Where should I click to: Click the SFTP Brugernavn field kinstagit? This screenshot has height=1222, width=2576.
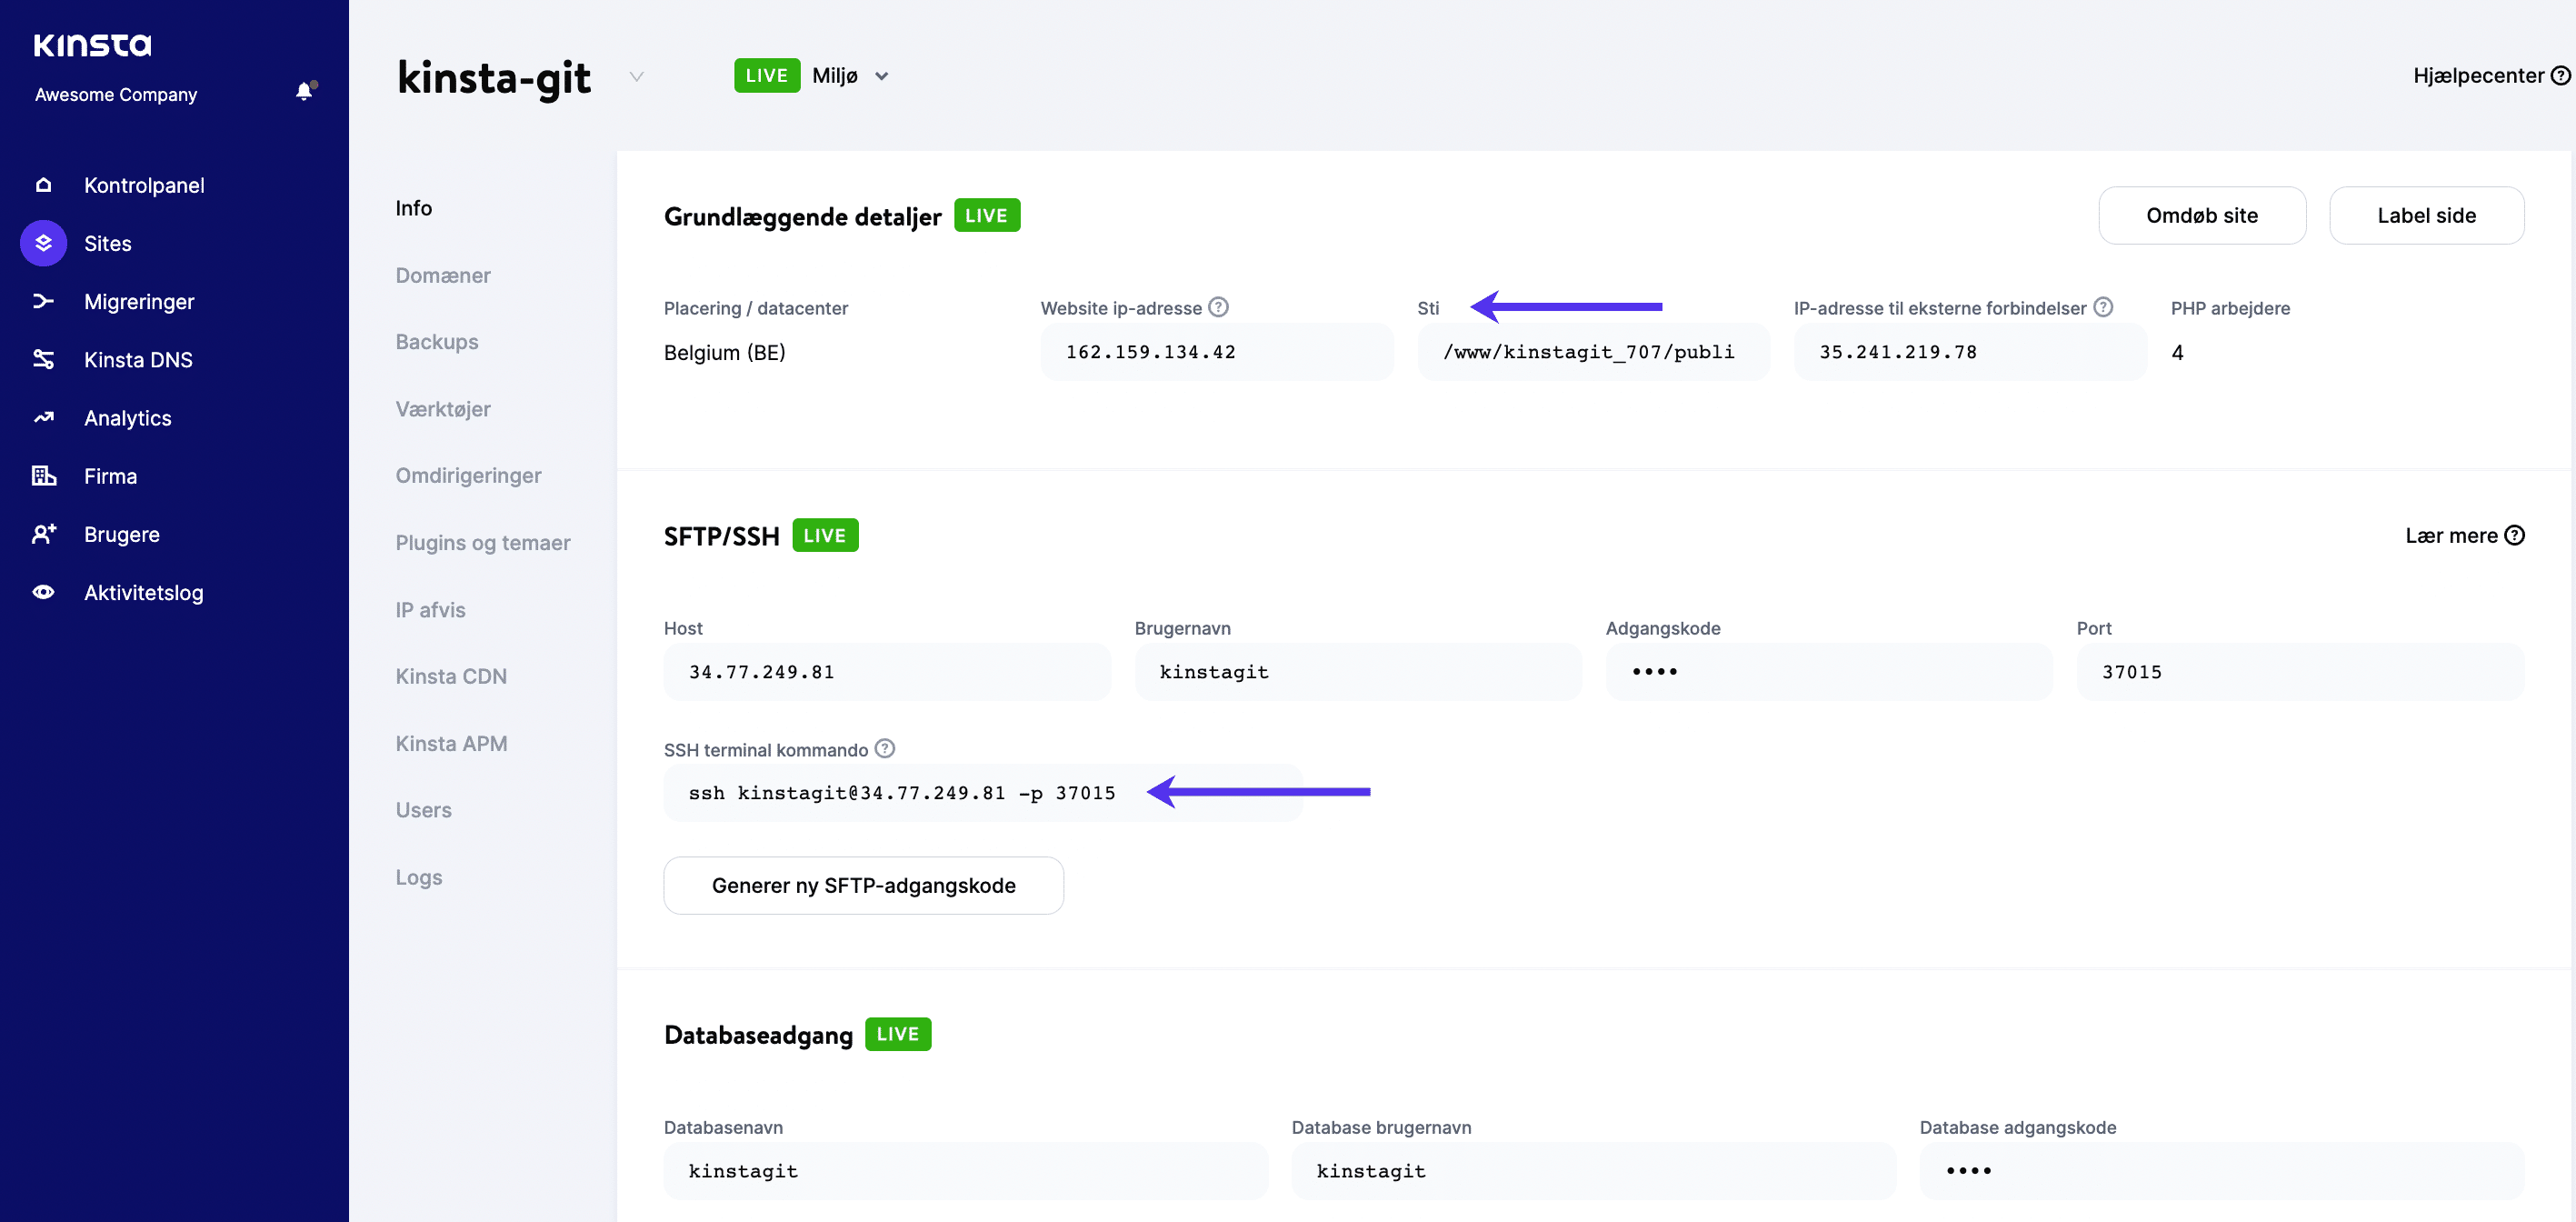tap(1358, 672)
